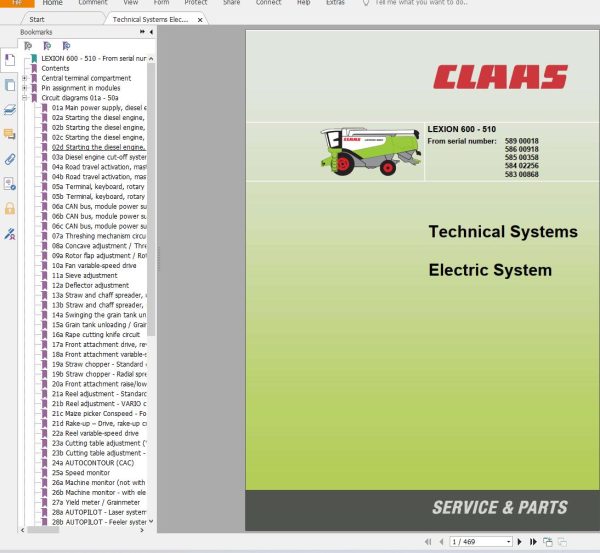This screenshot has height=553, width=600.
Task: Open the Comments panel icon
Action: 10,134
